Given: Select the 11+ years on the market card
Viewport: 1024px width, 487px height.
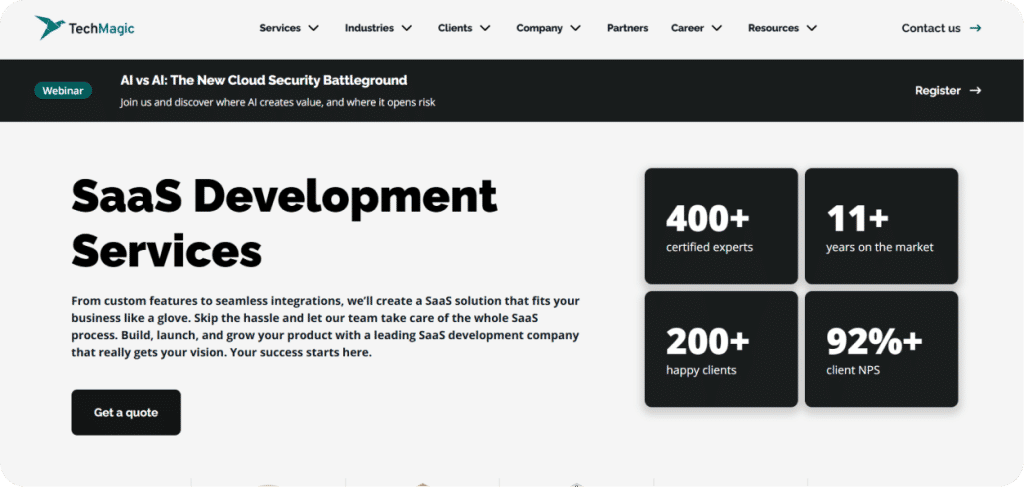Looking at the screenshot, I should 881,226.
